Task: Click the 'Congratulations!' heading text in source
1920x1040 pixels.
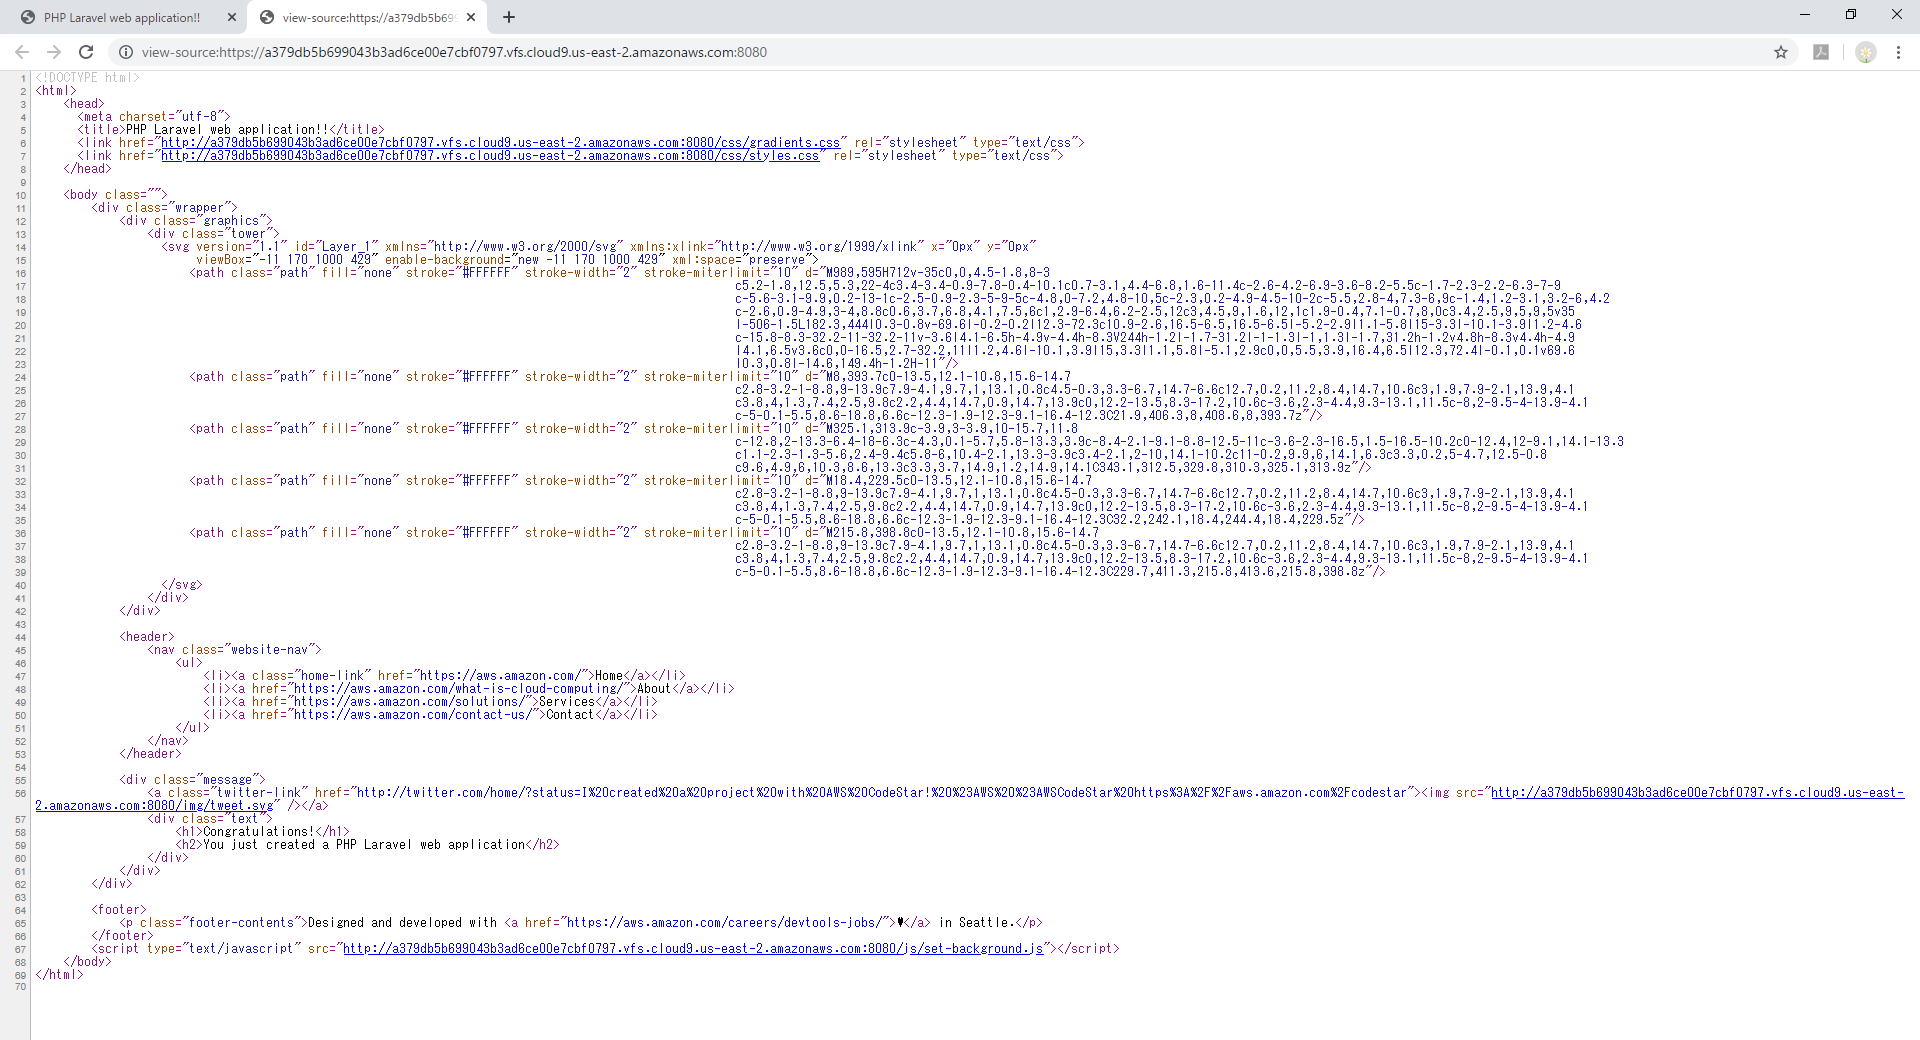Action: pyautogui.click(x=259, y=832)
